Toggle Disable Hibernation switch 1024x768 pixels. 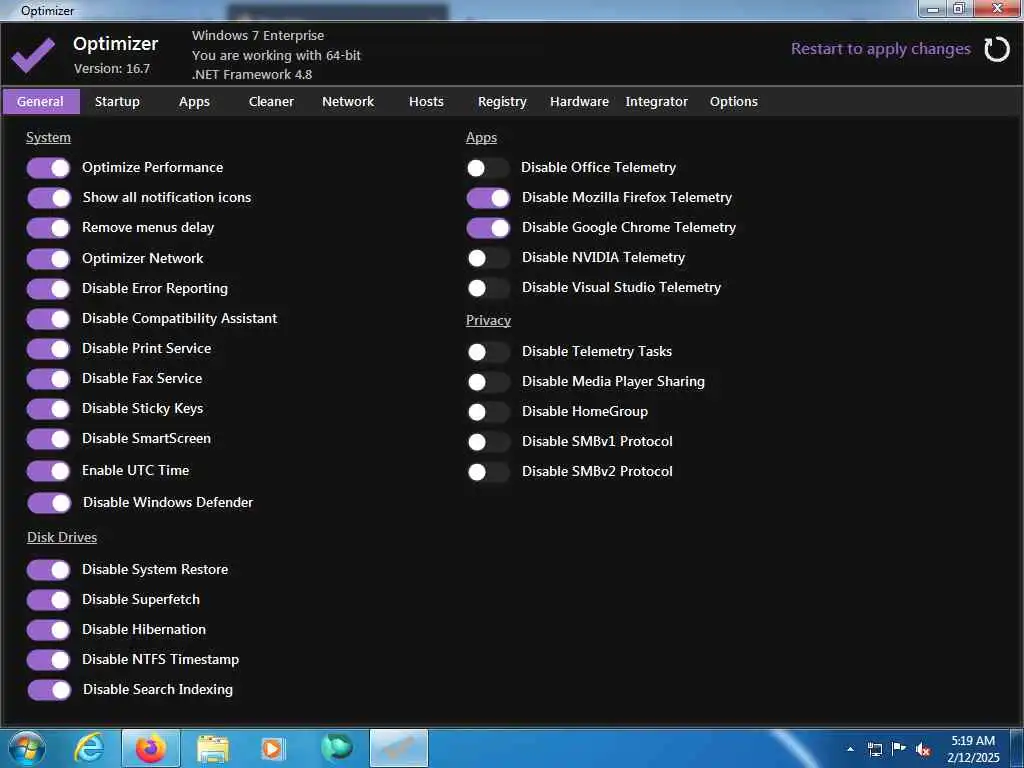click(x=49, y=630)
